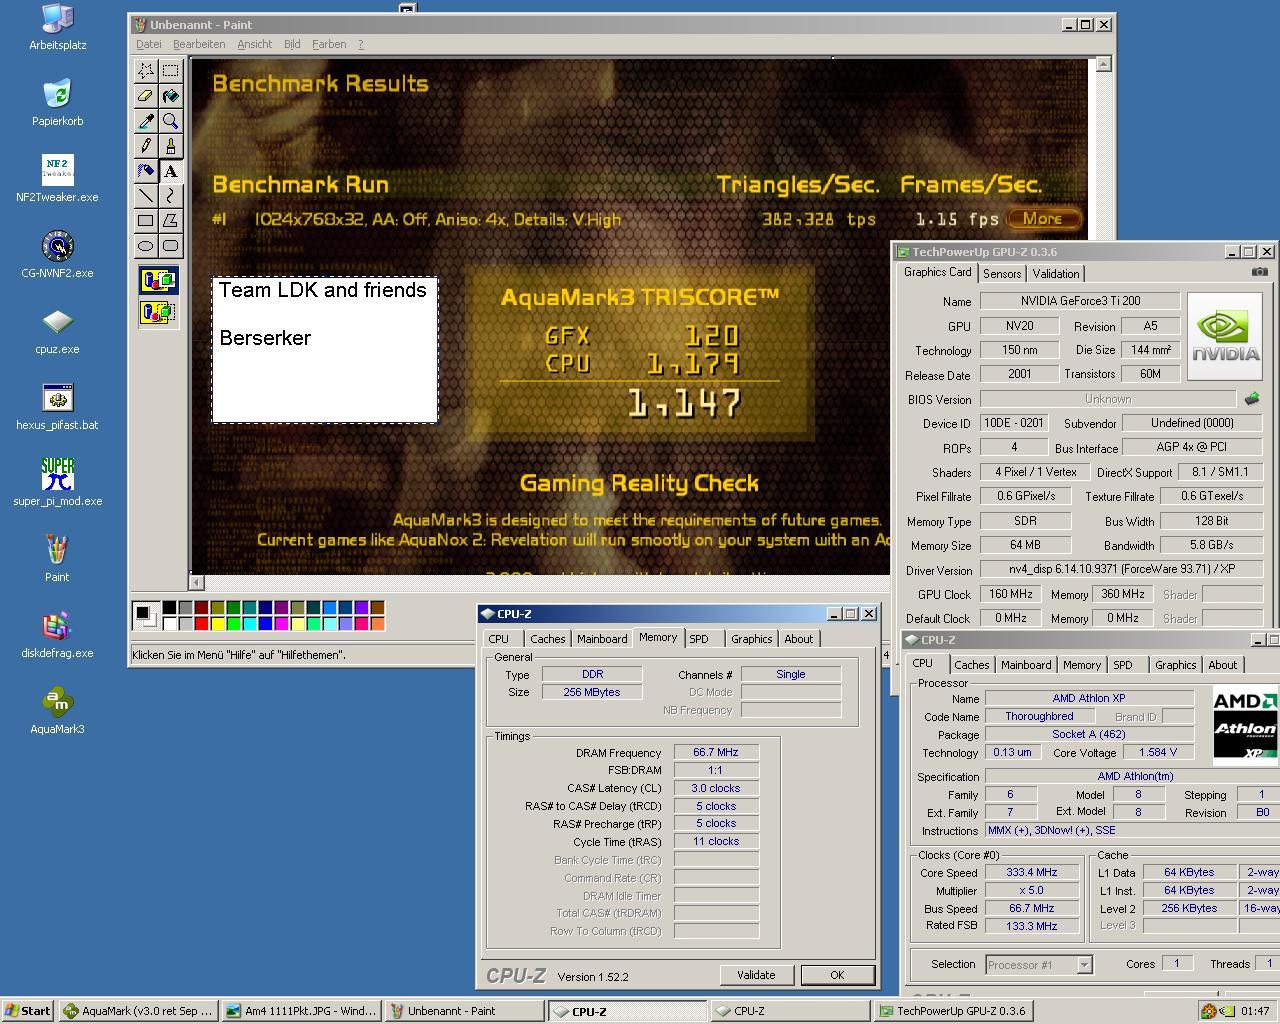The width and height of the screenshot is (1280, 1024).
Task: Click the DRAM Frequency value 66.7 MHz
Action: click(x=716, y=752)
